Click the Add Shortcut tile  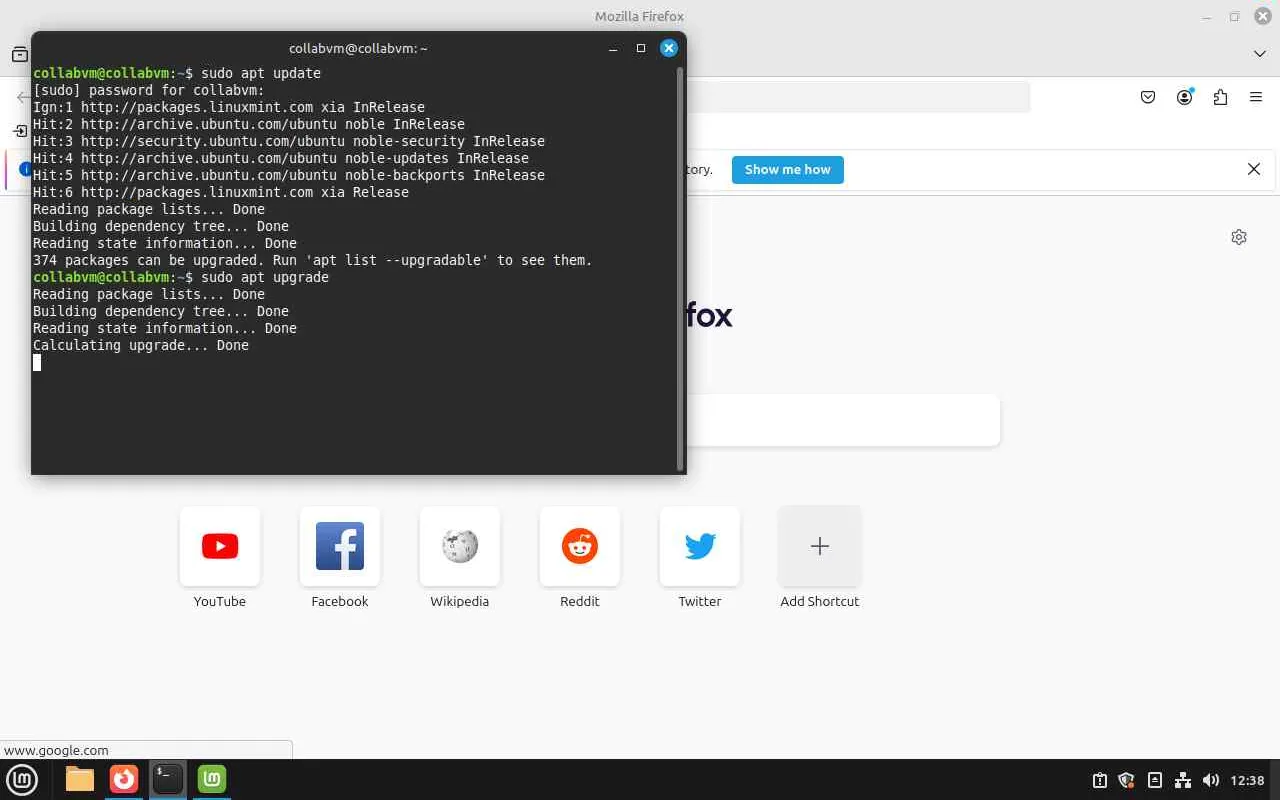[820, 546]
